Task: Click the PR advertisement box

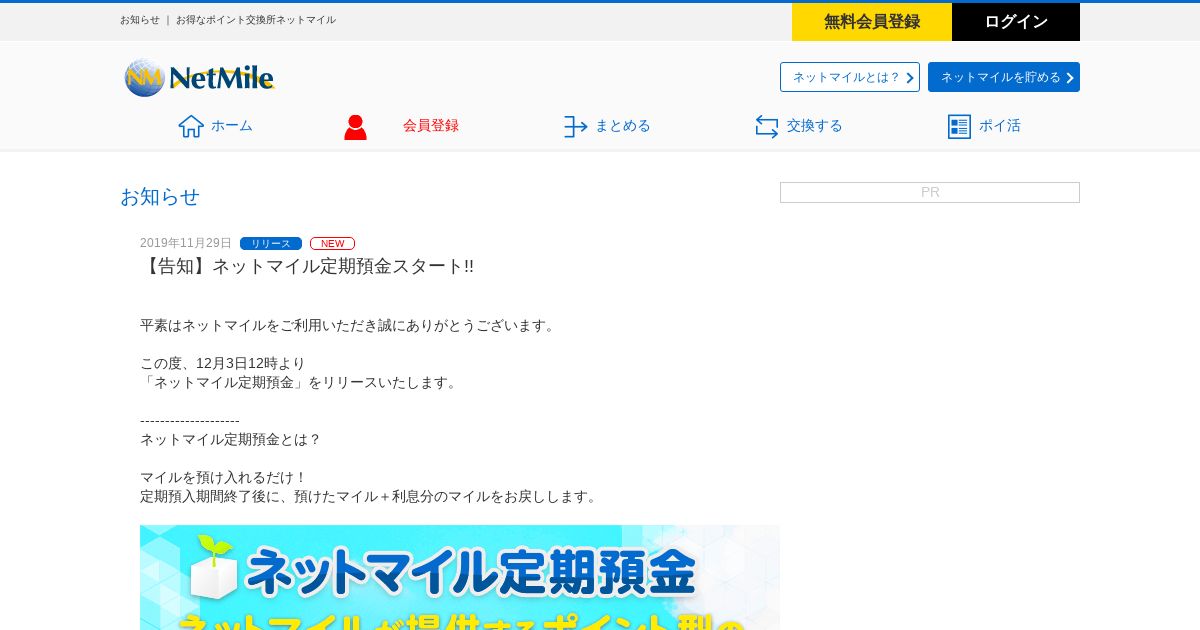Action: [930, 192]
